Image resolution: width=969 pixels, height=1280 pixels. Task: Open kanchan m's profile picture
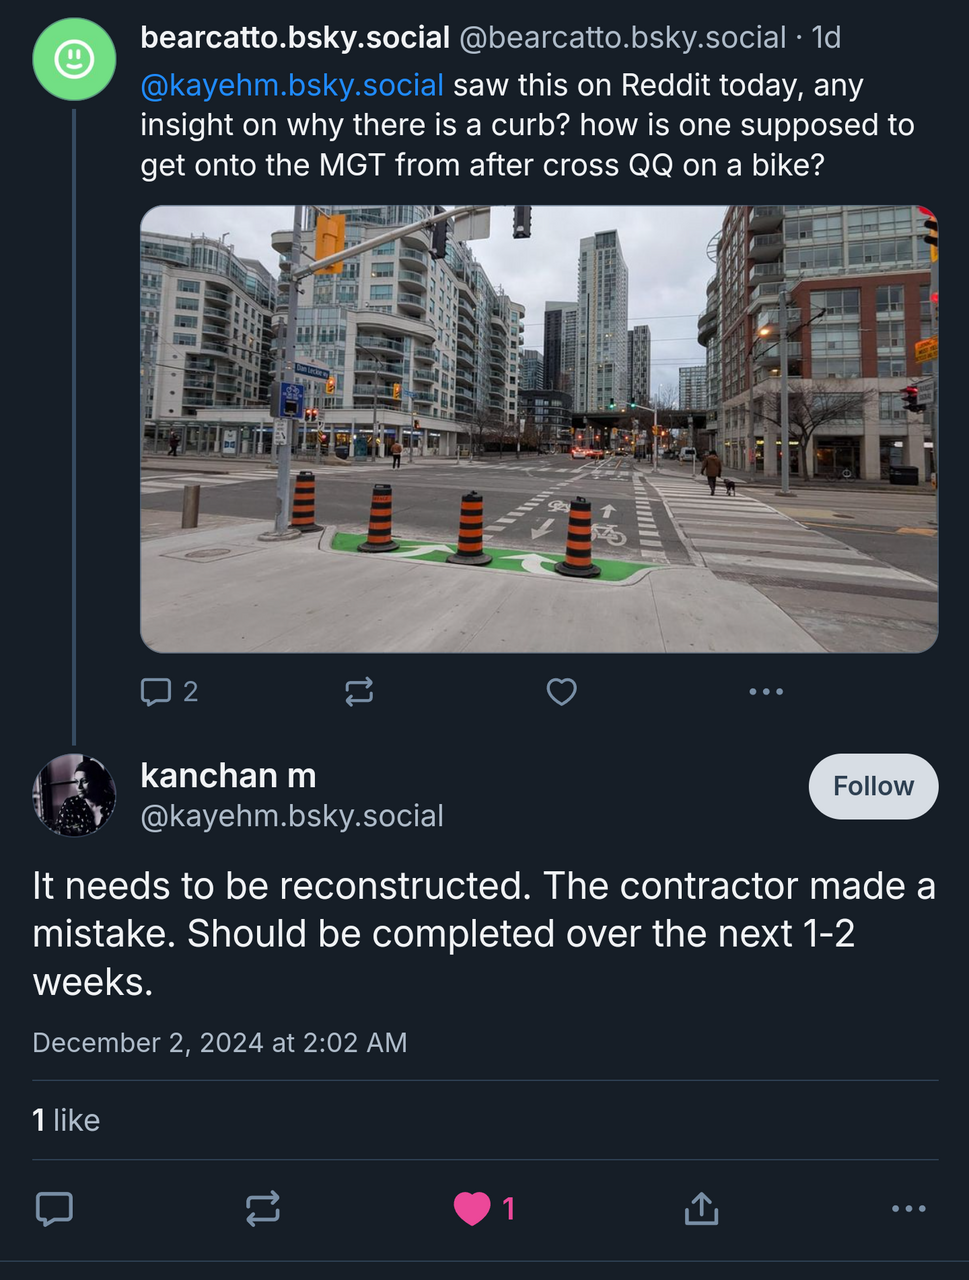(x=74, y=795)
